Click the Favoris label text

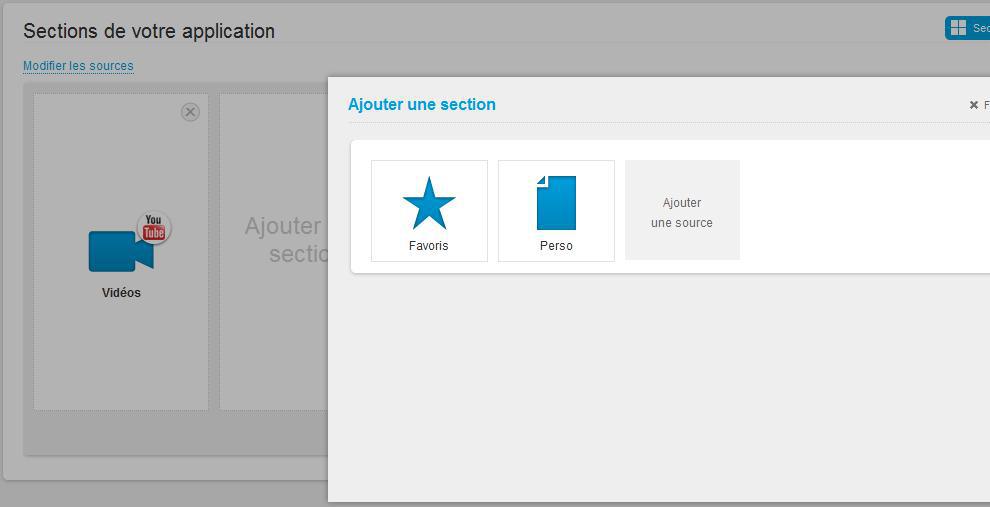point(428,246)
